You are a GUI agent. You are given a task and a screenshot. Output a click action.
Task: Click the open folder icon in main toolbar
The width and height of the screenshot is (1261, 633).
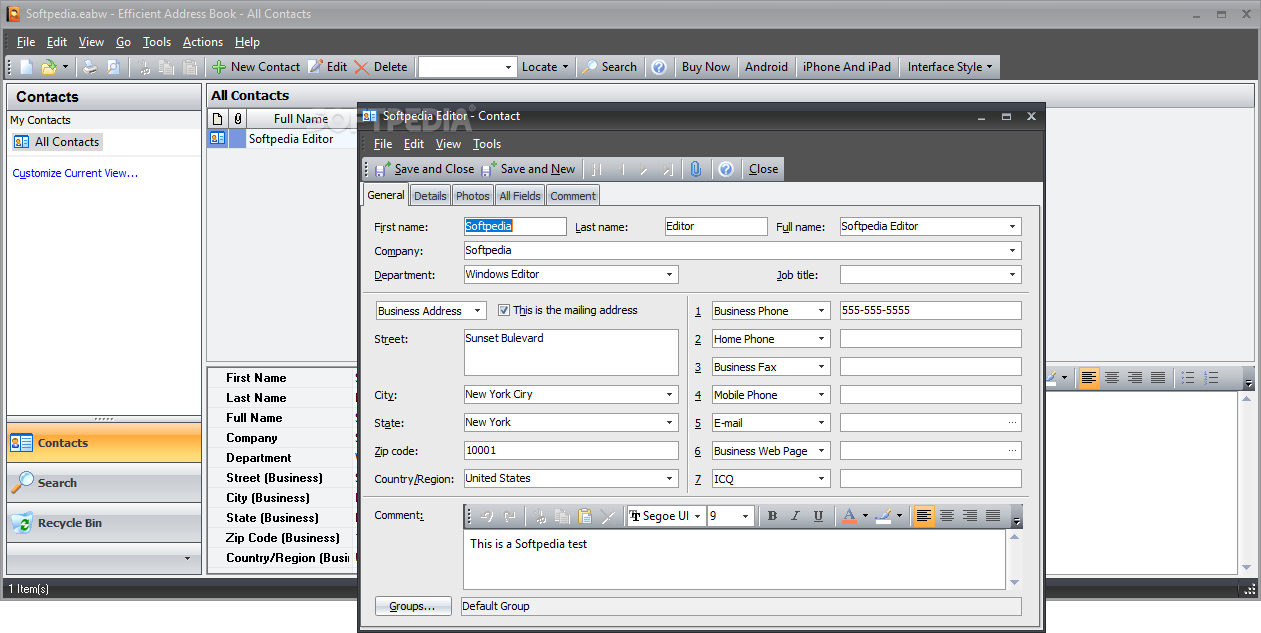point(49,67)
